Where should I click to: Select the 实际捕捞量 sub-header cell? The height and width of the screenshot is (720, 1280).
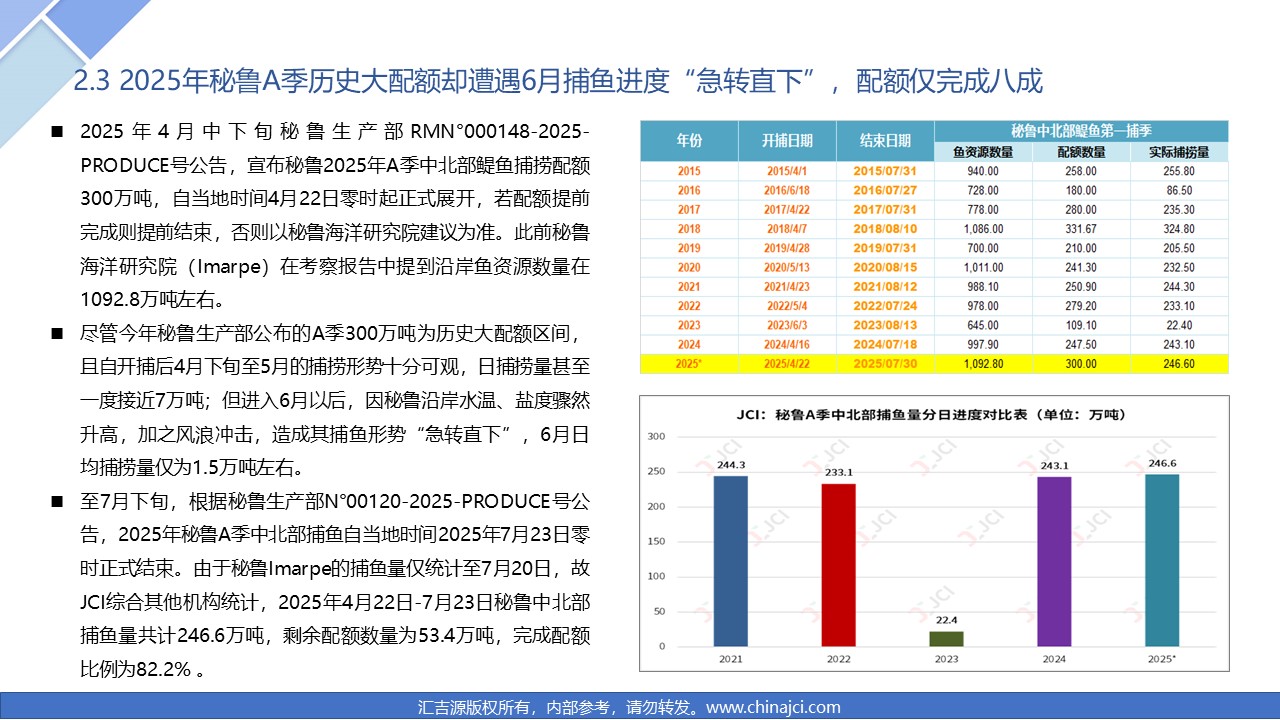1179,152
